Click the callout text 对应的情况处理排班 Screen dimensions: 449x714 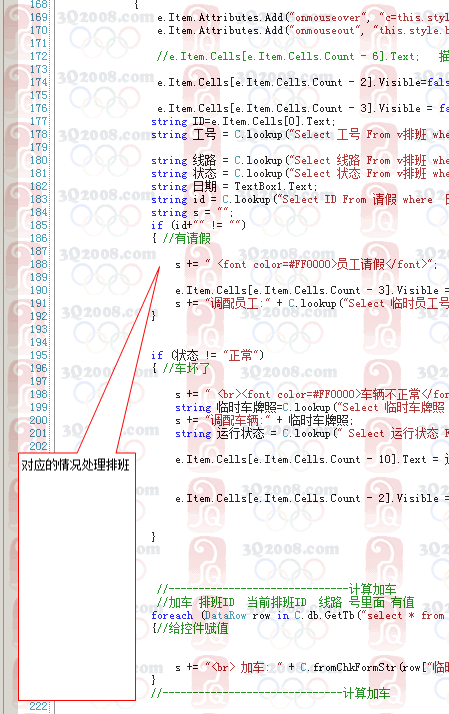[76, 465]
